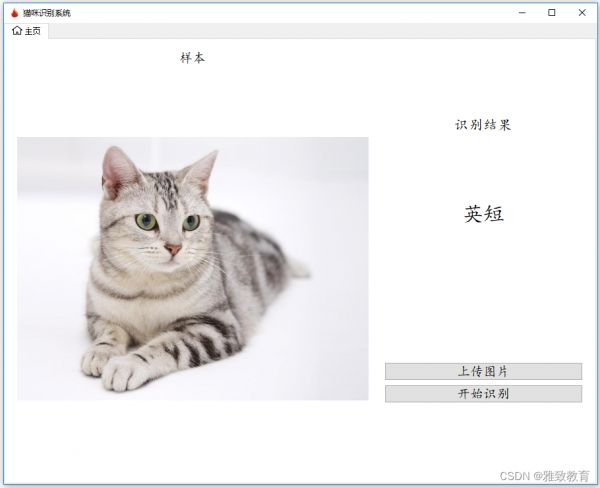Viewport: 600px width, 488px height.
Task: Click the 识别结果 heading label
Action: [x=483, y=125]
